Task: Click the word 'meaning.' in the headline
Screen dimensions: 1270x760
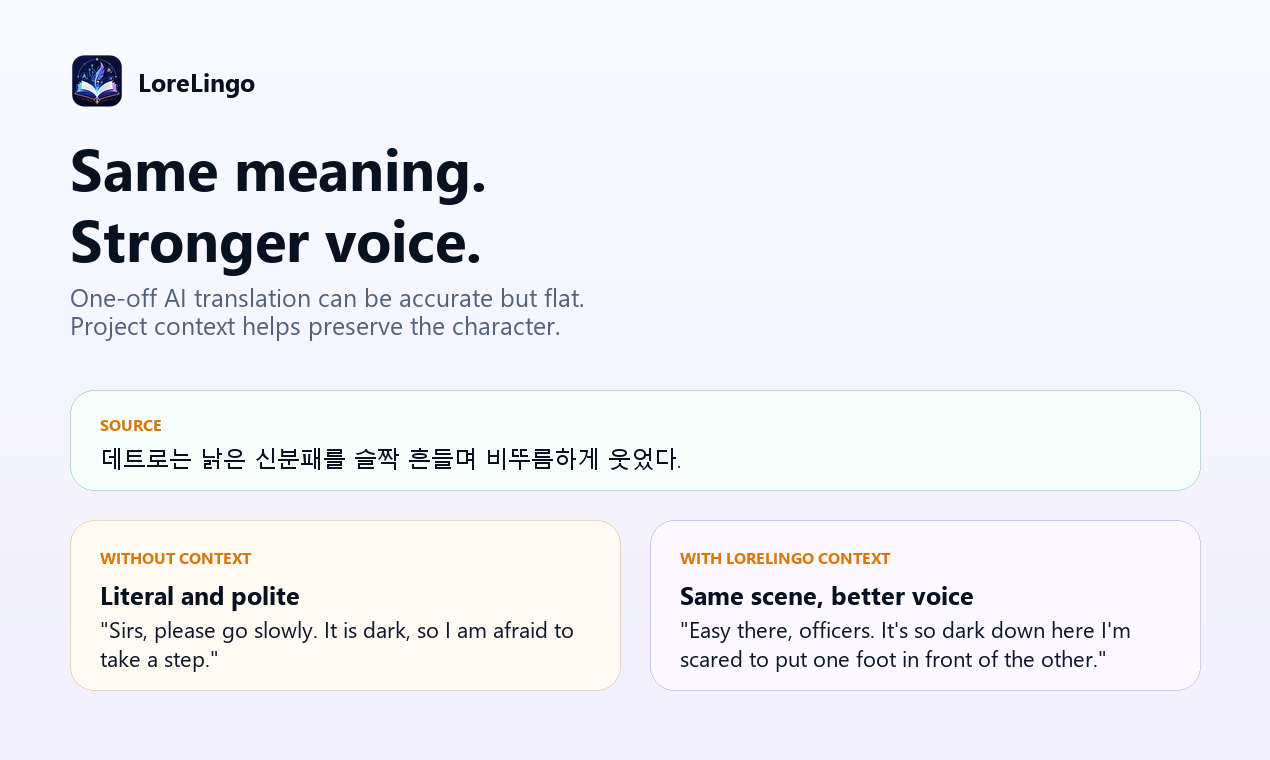Action: 360,170
